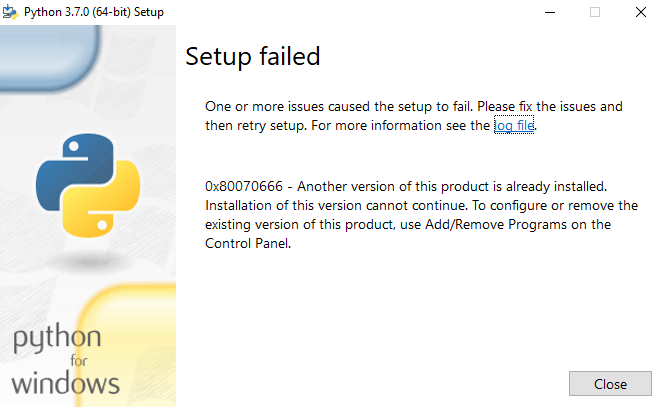Viewport: 663px width, 408px height.
Task: Click the shadow beneath the Python logo
Action: pos(89,261)
